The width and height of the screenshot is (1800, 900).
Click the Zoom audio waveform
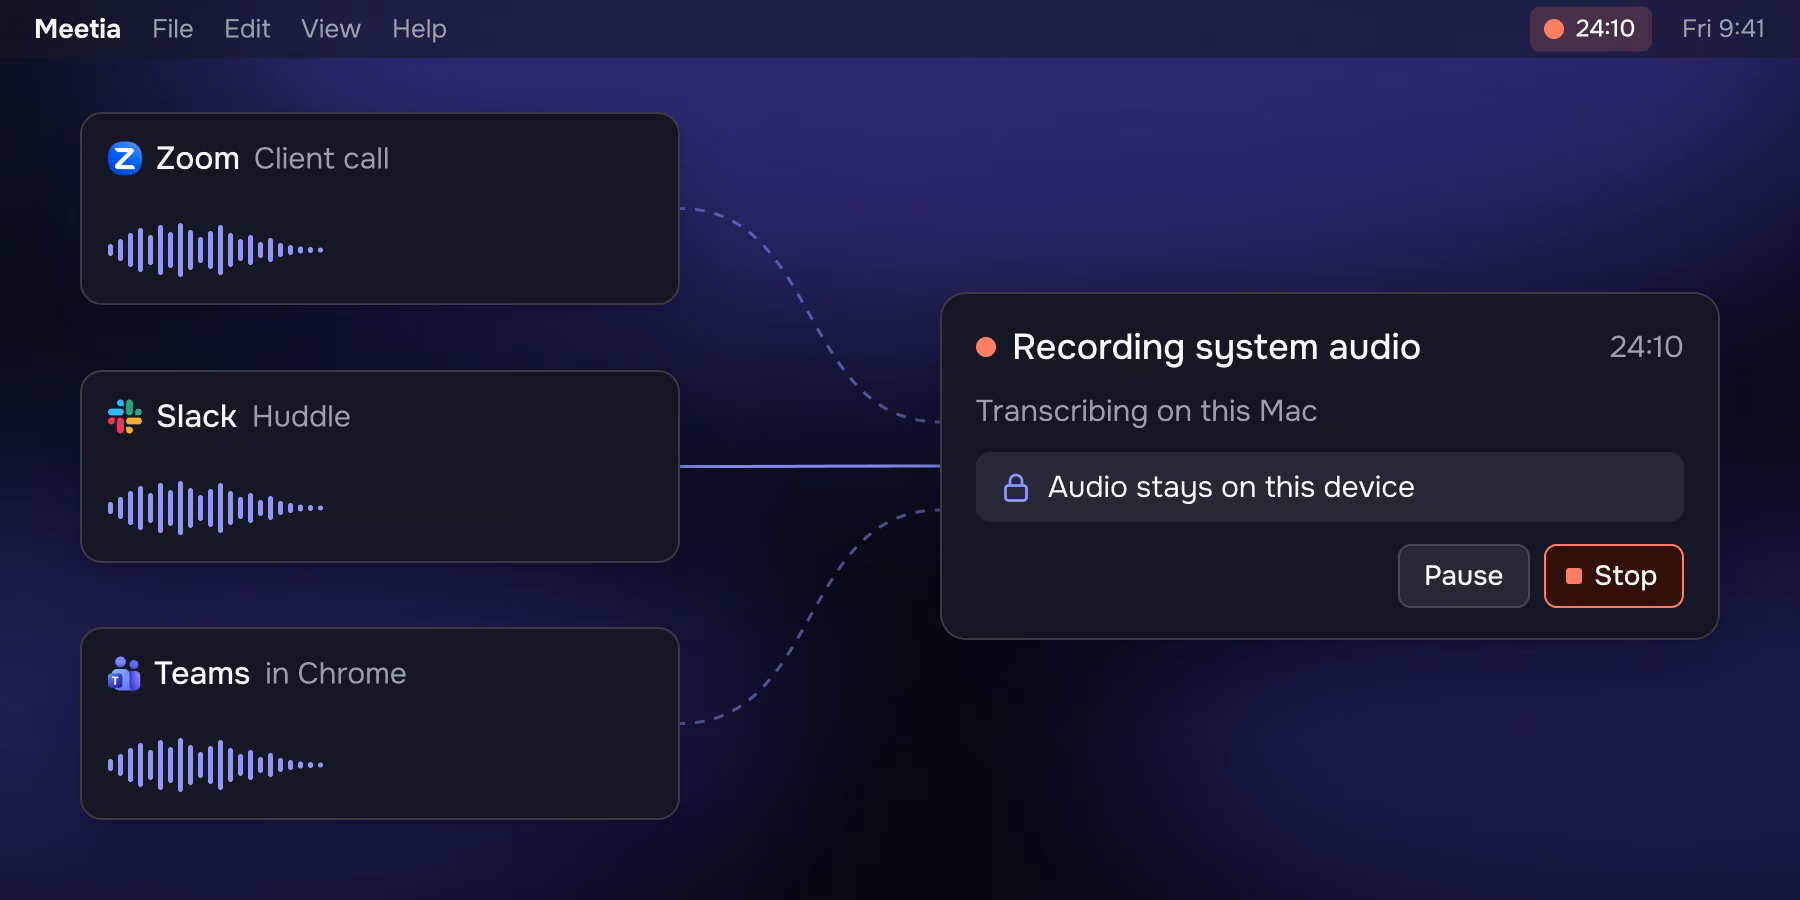(x=216, y=249)
